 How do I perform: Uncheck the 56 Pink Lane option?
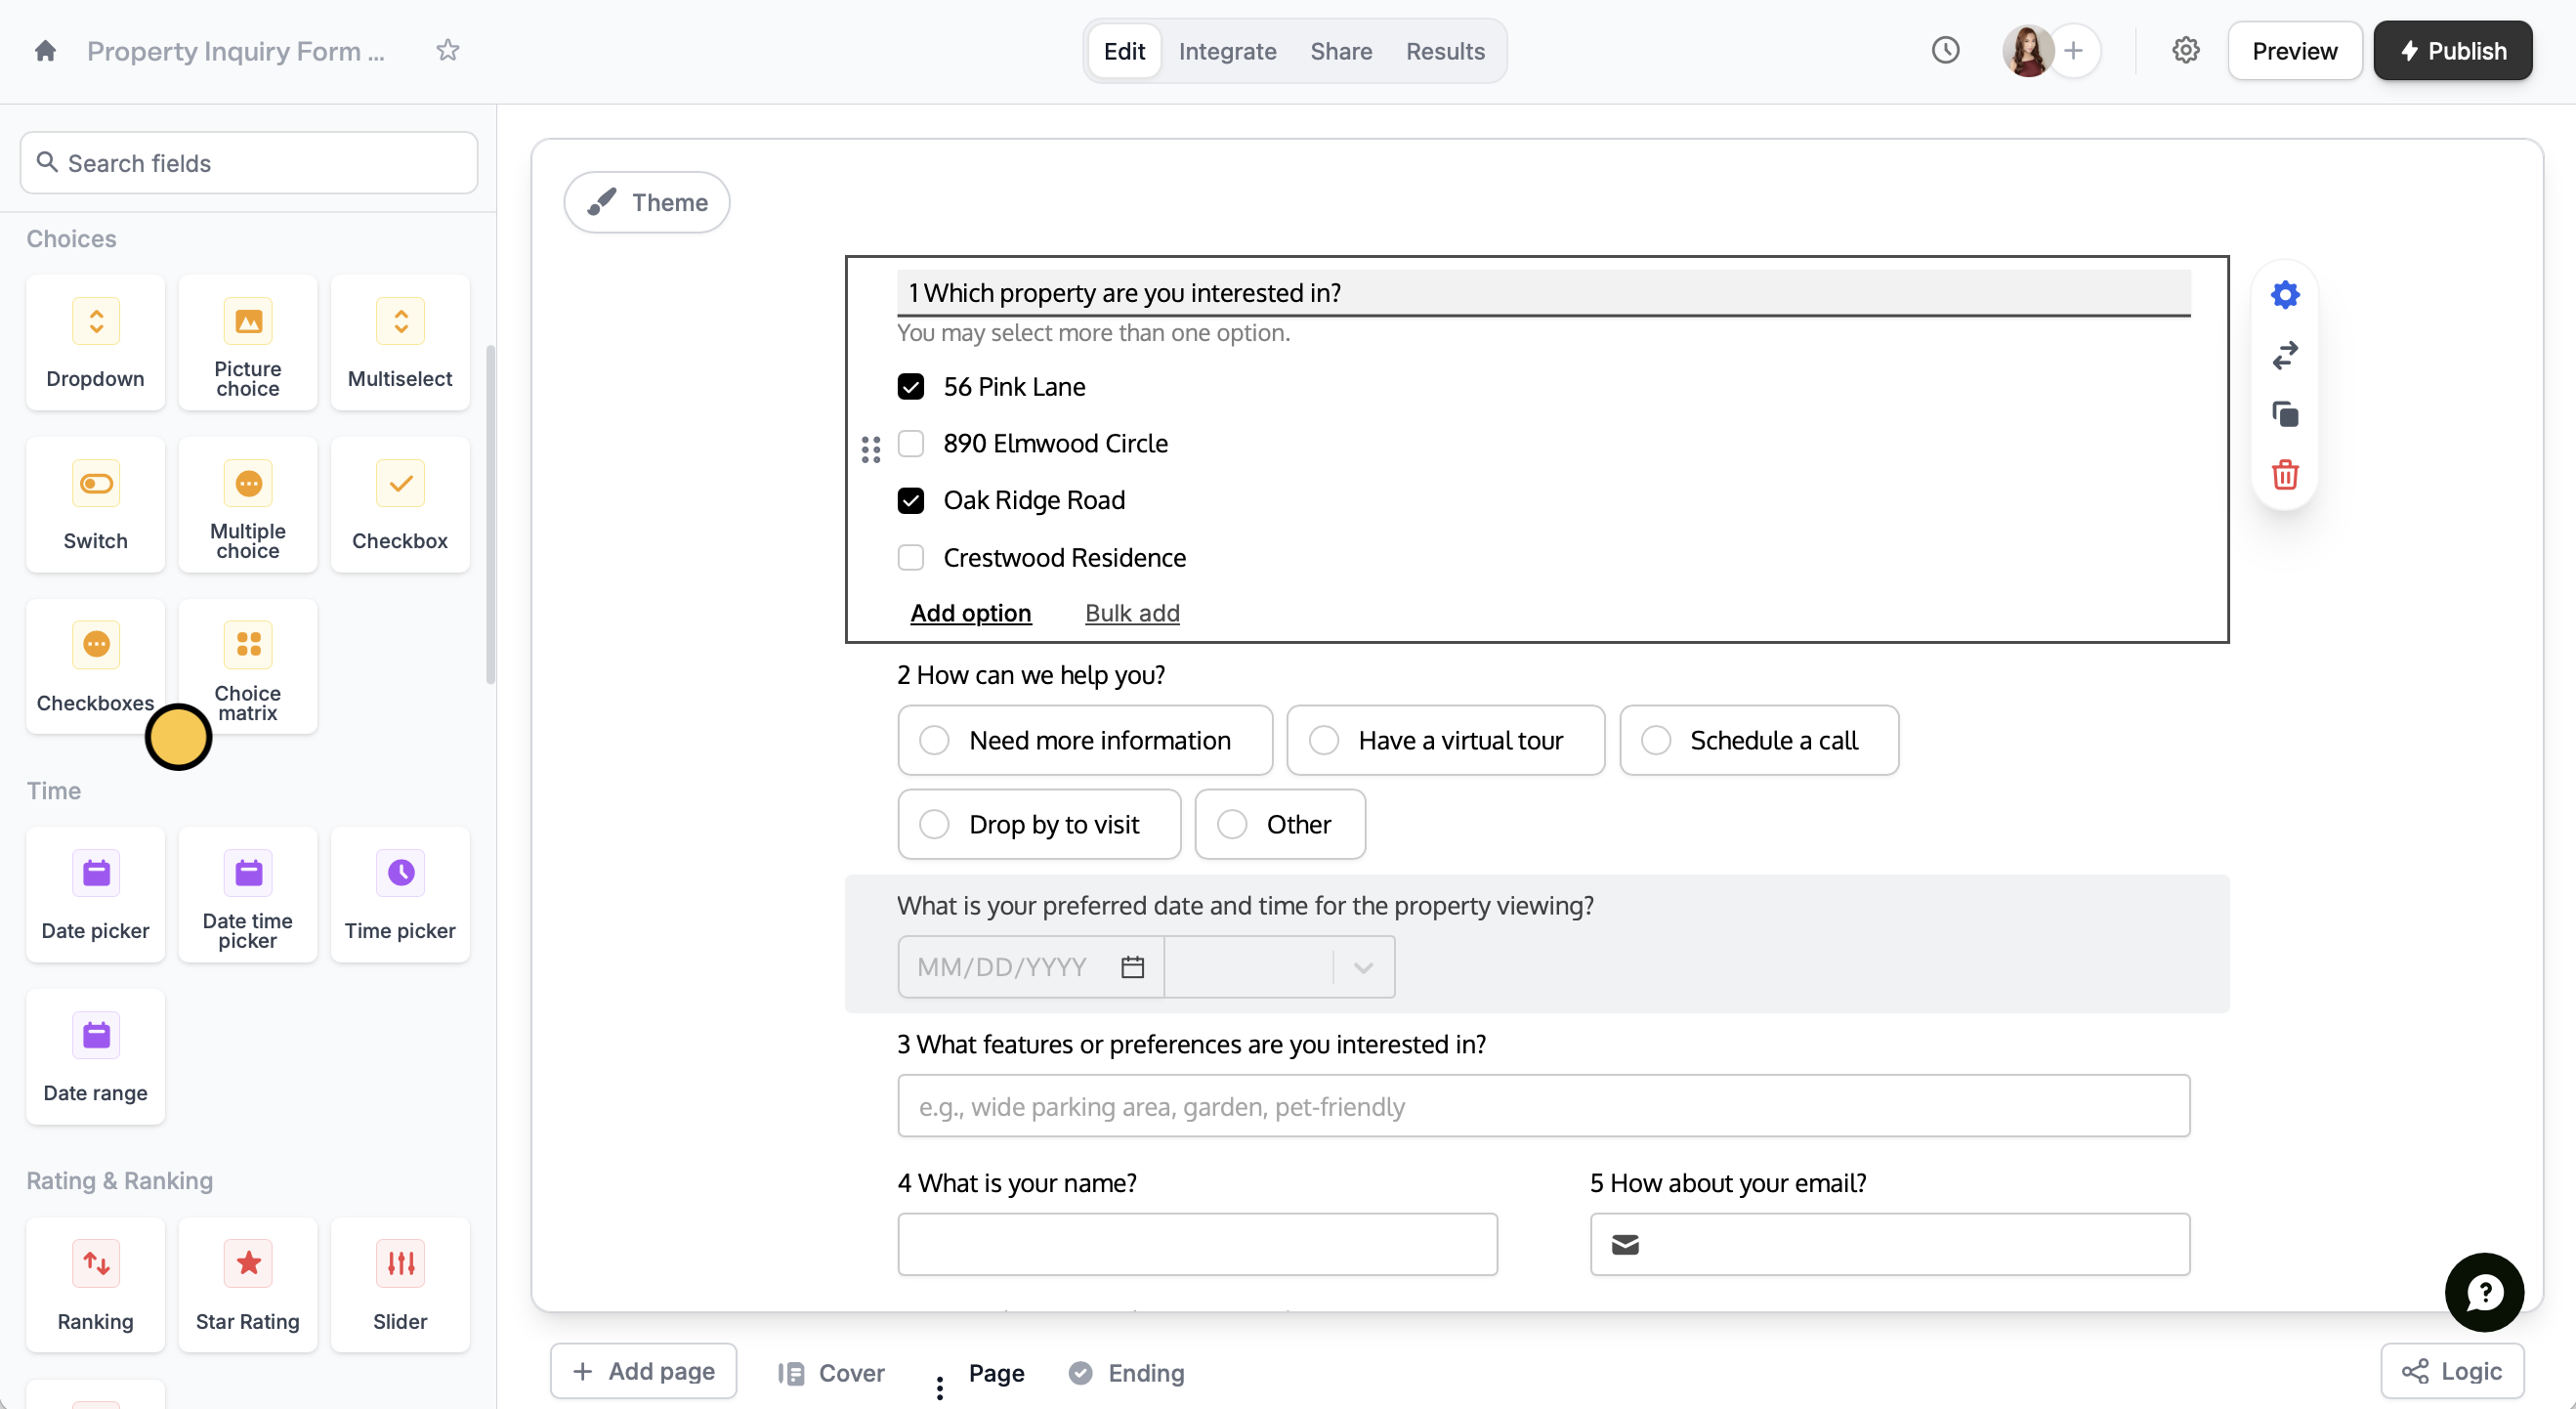[910, 386]
